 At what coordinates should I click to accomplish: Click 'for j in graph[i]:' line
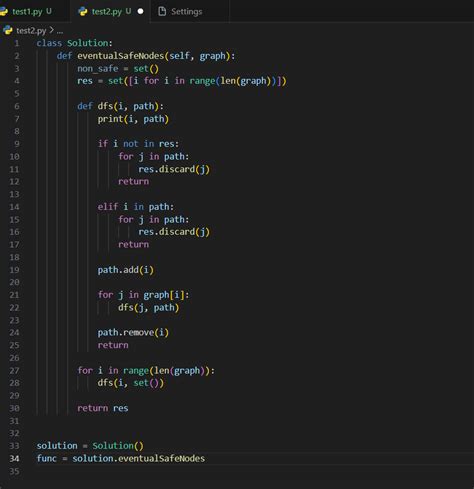coord(143,295)
